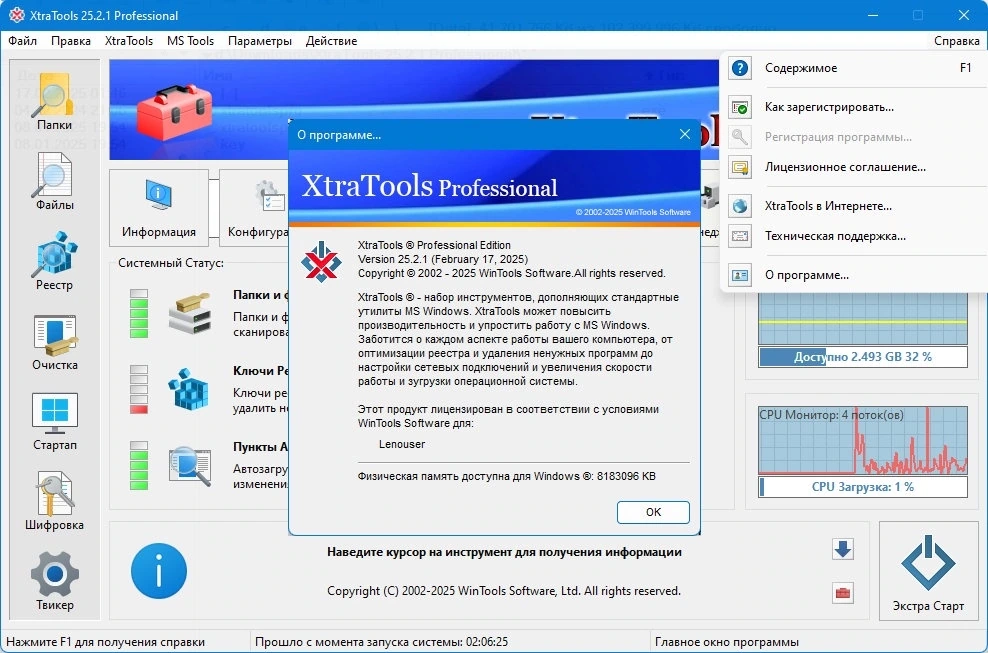Open the Файлы tool in sidebar
The width and height of the screenshot is (988, 653).
(x=54, y=182)
